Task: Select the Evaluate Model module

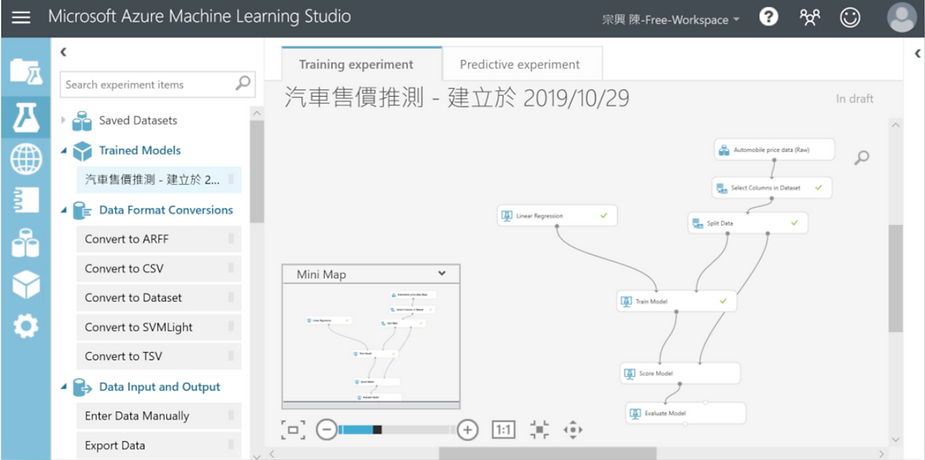Action: pyautogui.click(x=686, y=413)
